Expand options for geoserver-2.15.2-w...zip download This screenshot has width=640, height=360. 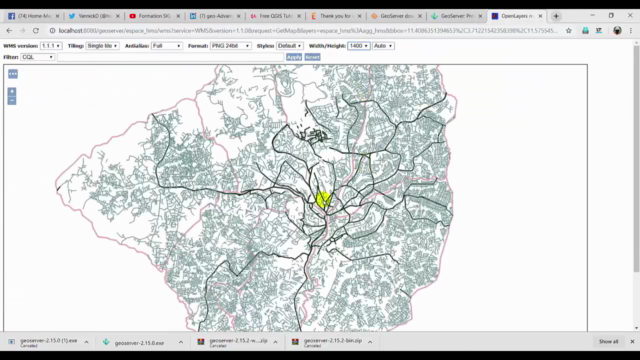coord(276,342)
